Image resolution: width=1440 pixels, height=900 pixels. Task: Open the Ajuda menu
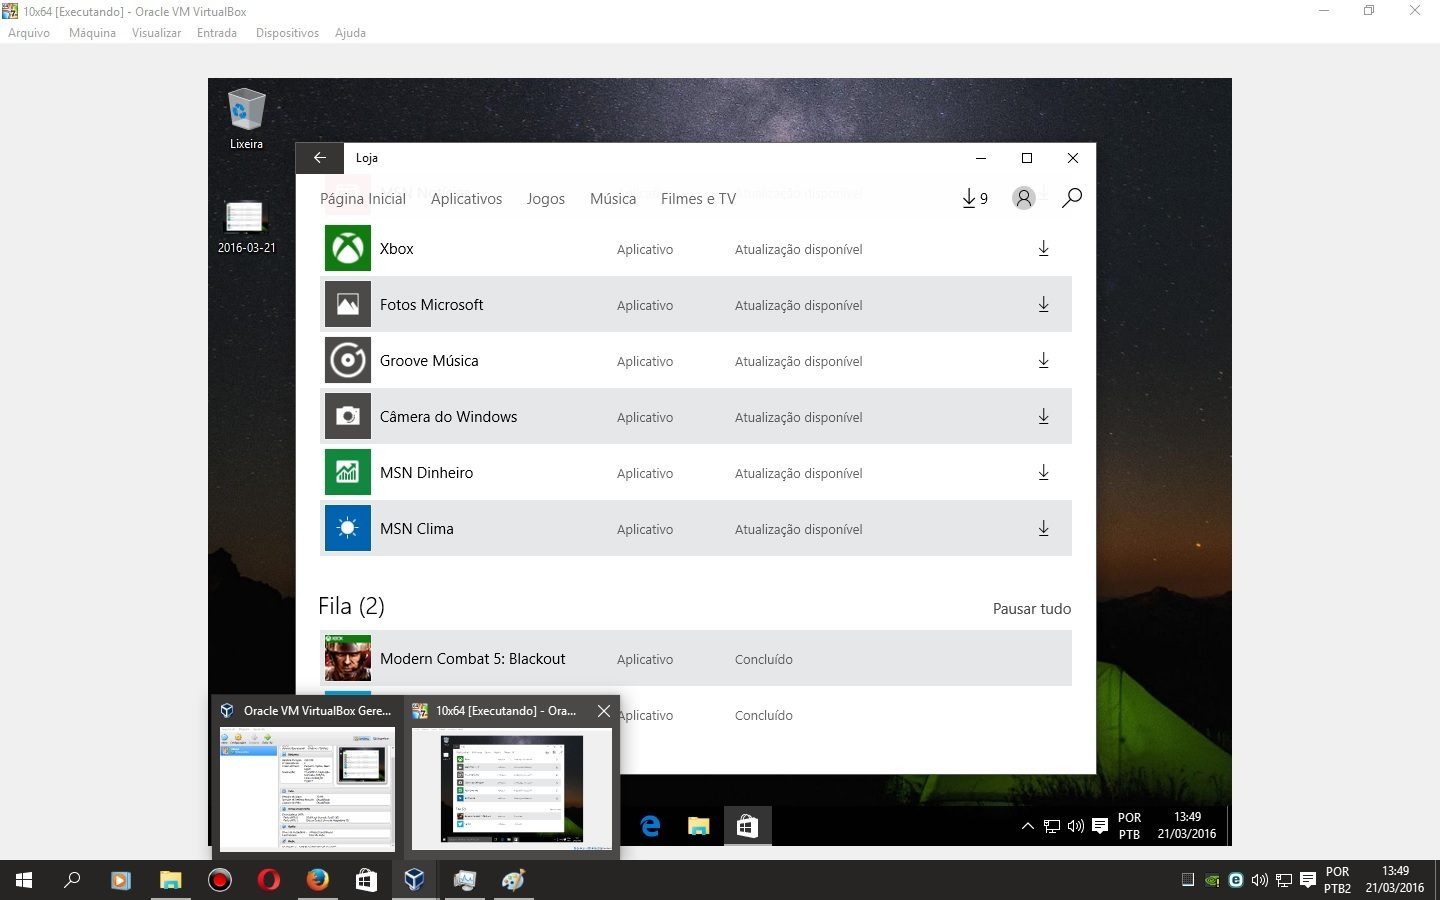(x=350, y=33)
